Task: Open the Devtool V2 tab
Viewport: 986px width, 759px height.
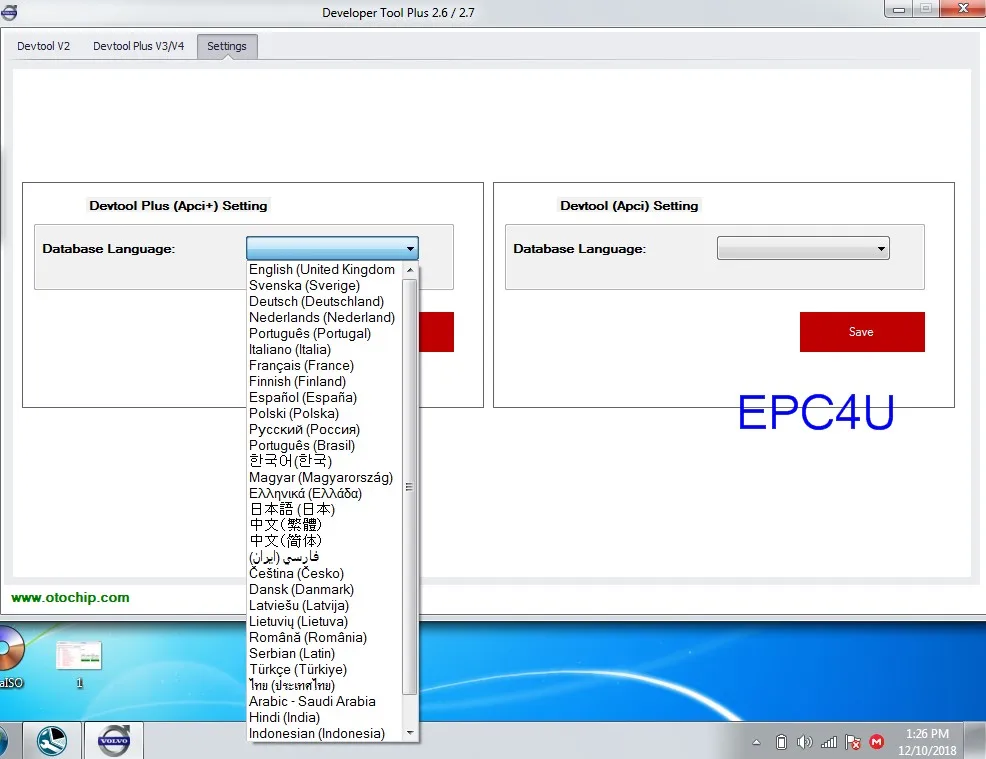Action: tap(43, 46)
